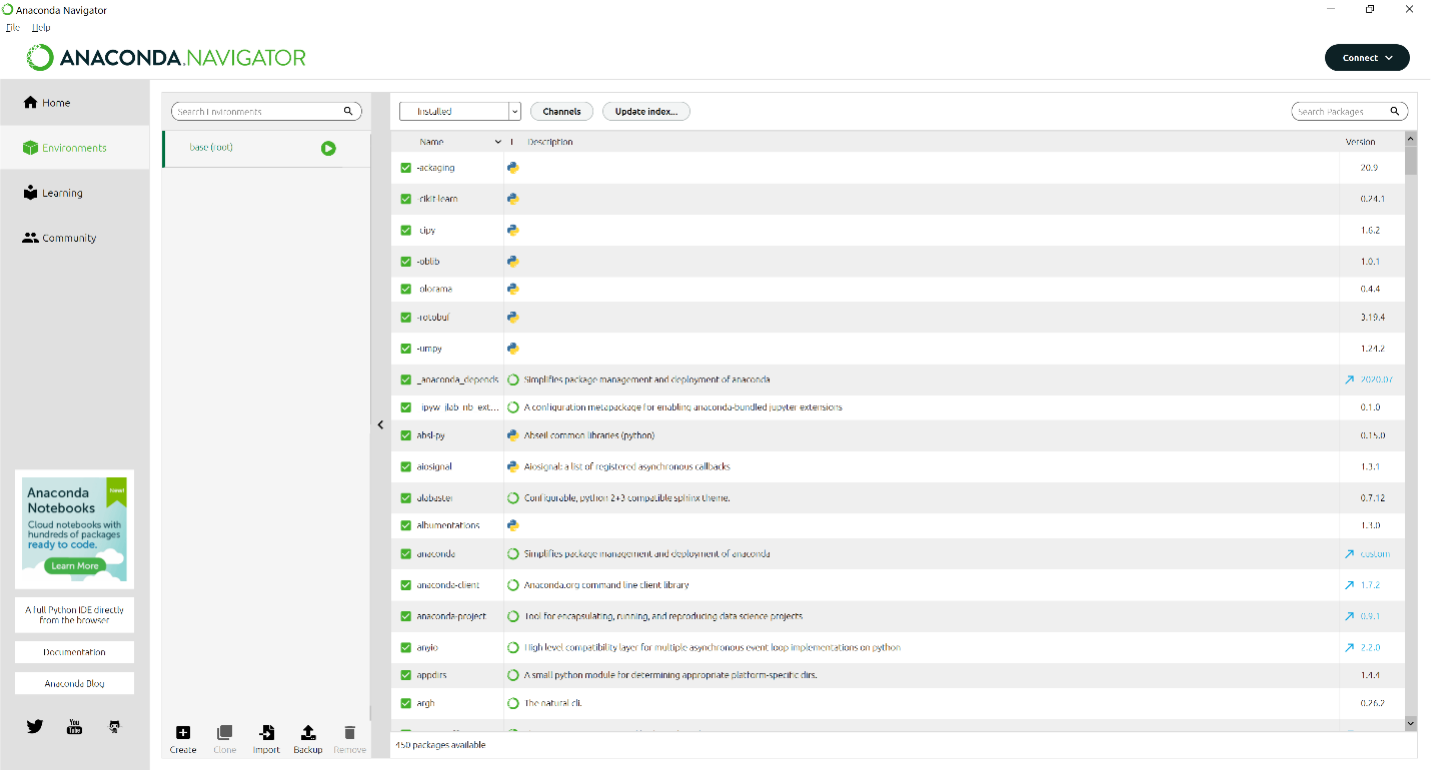1433x770 pixels.
Task: Open Anaconda's YouTube channel icon
Action: tap(74, 727)
